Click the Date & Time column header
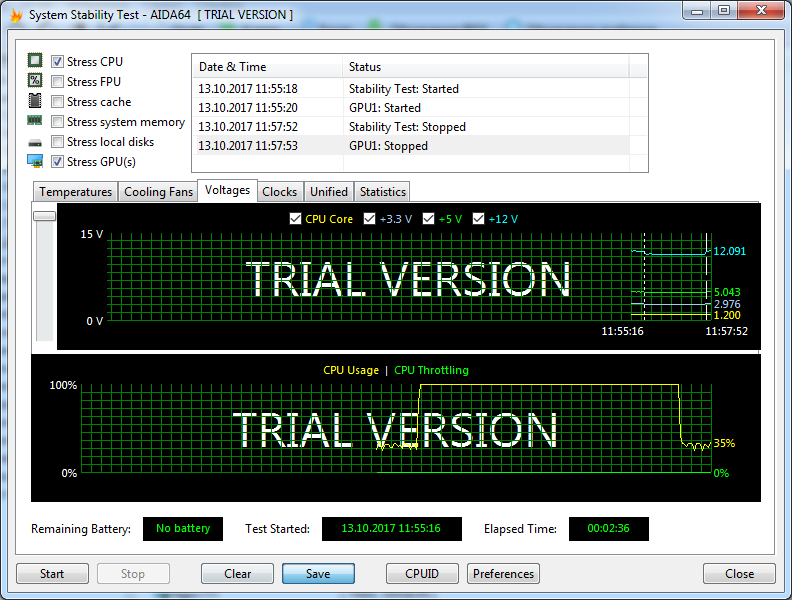The width and height of the screenshot is (792, 600). click(267, 67)
